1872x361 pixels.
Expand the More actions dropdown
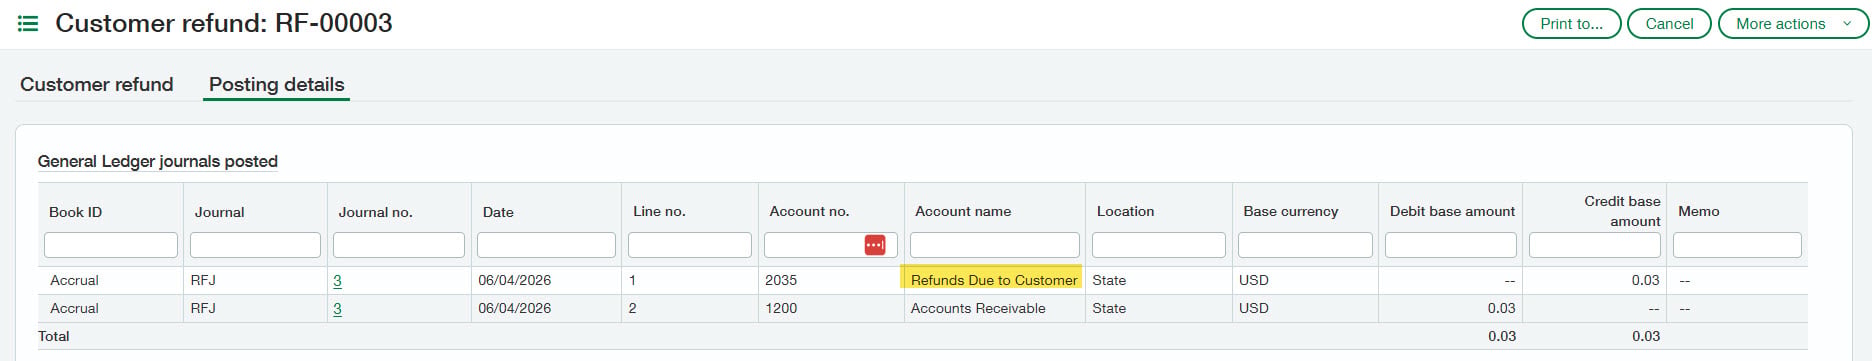pyautogui.click(x=1793, y=24)
